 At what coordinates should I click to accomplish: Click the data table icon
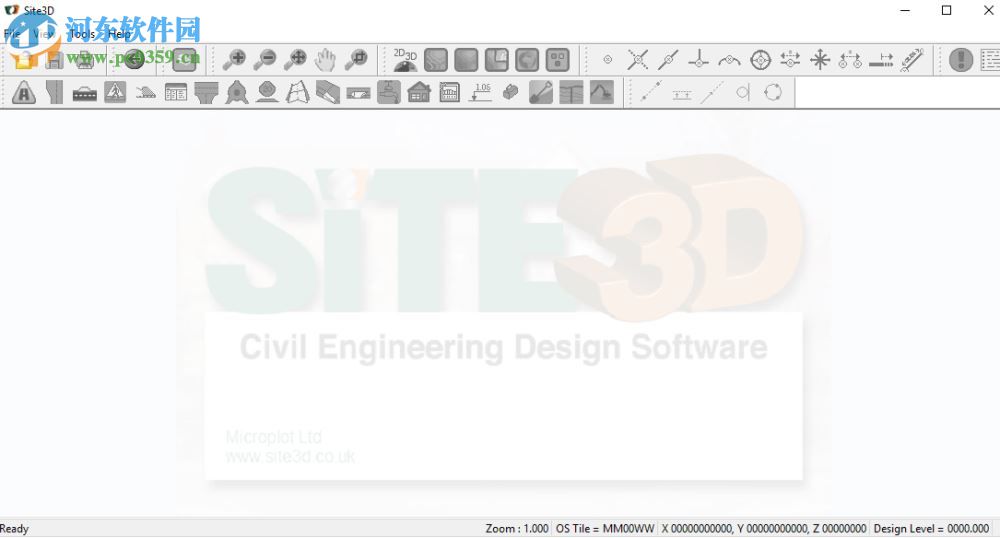pos(176,92)
